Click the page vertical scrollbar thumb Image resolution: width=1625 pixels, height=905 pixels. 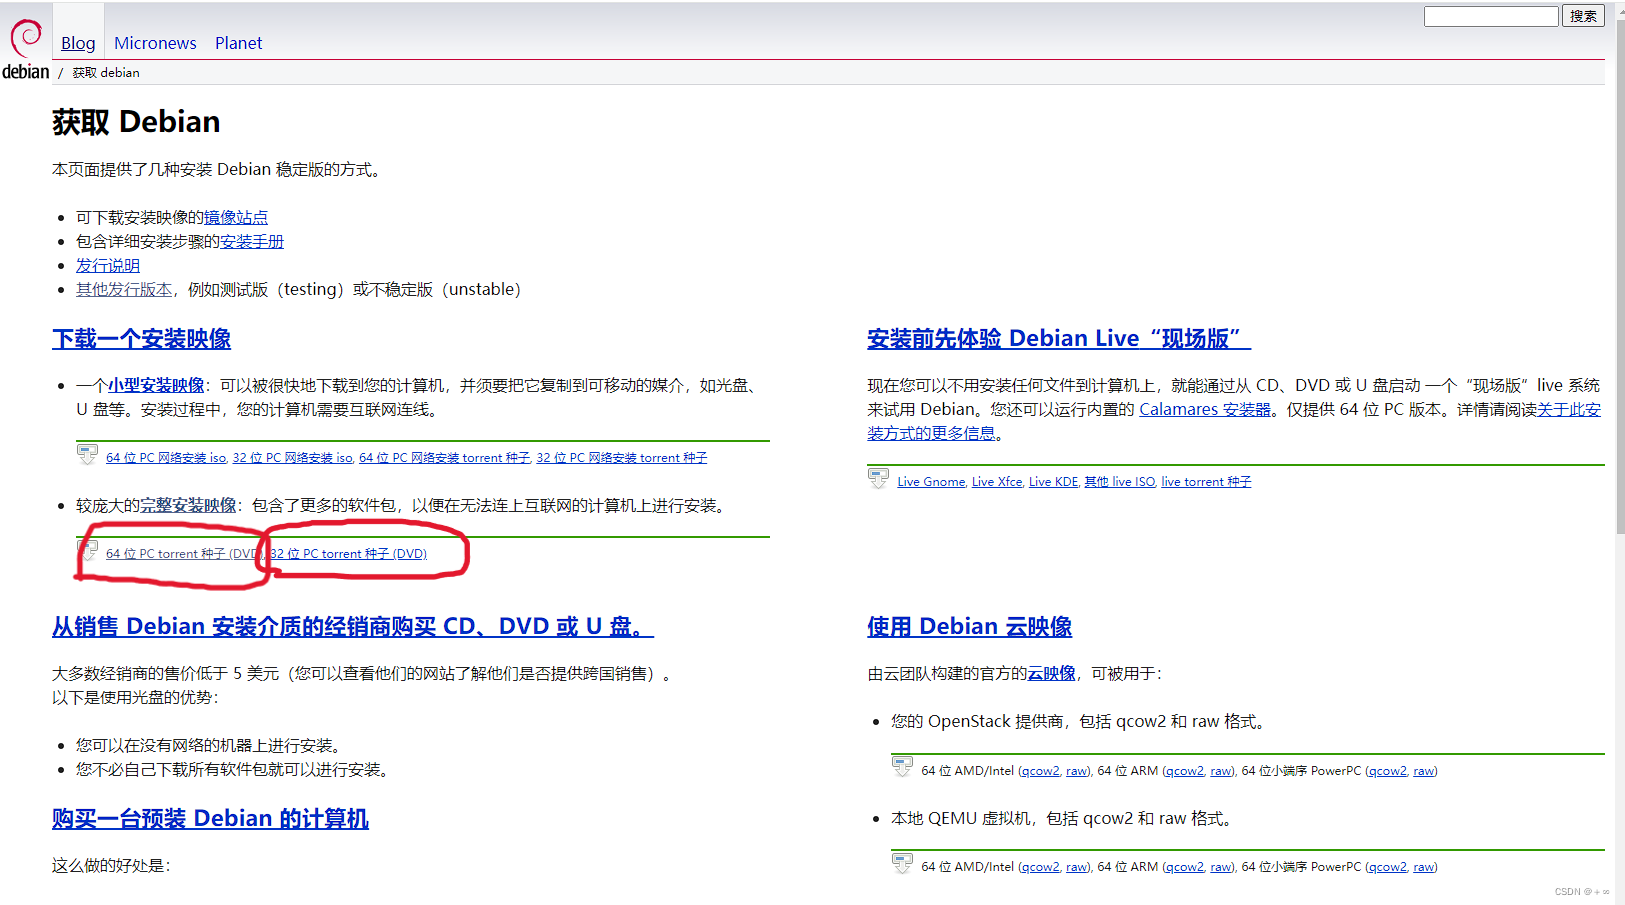click(1620, 275)
